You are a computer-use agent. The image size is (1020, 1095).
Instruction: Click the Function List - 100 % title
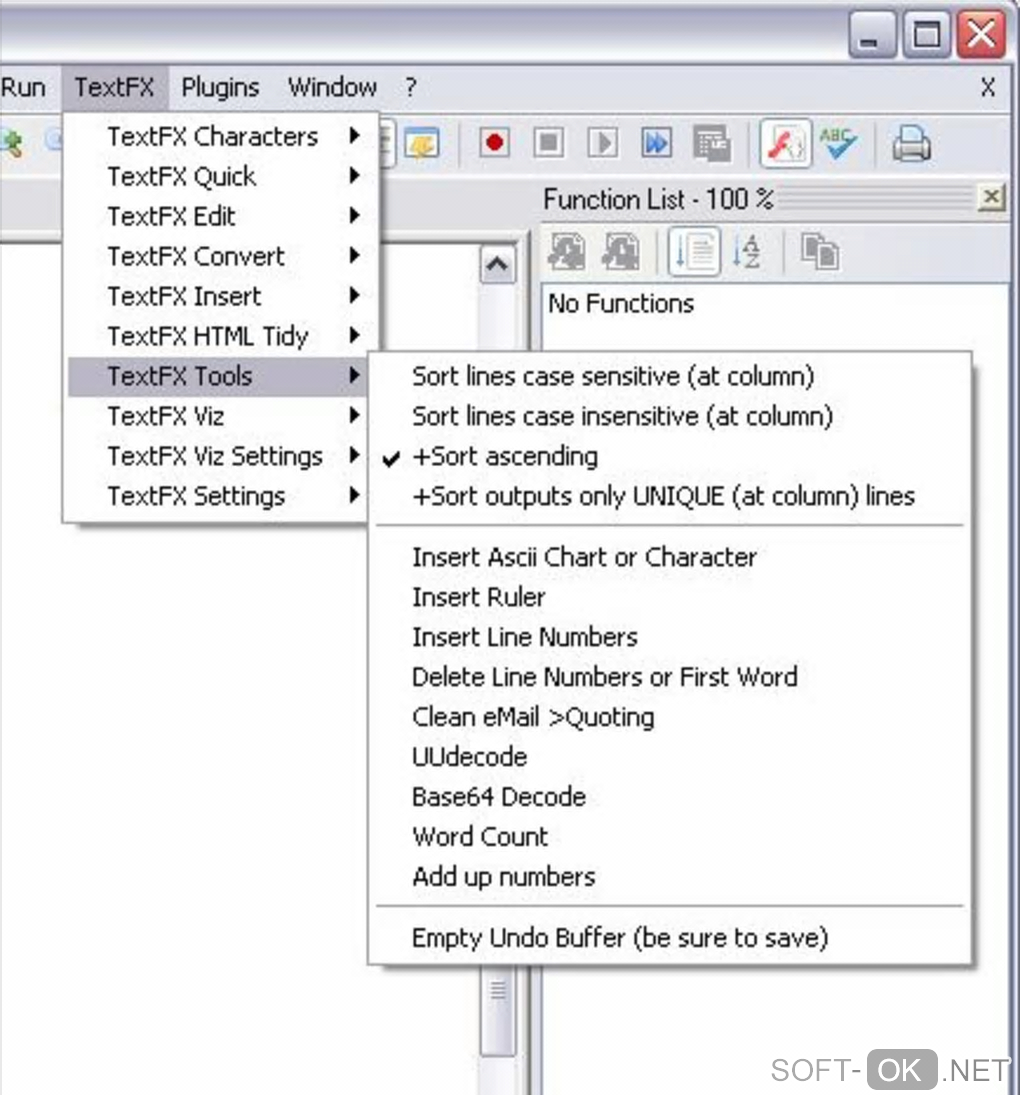[x=658, y=200]
